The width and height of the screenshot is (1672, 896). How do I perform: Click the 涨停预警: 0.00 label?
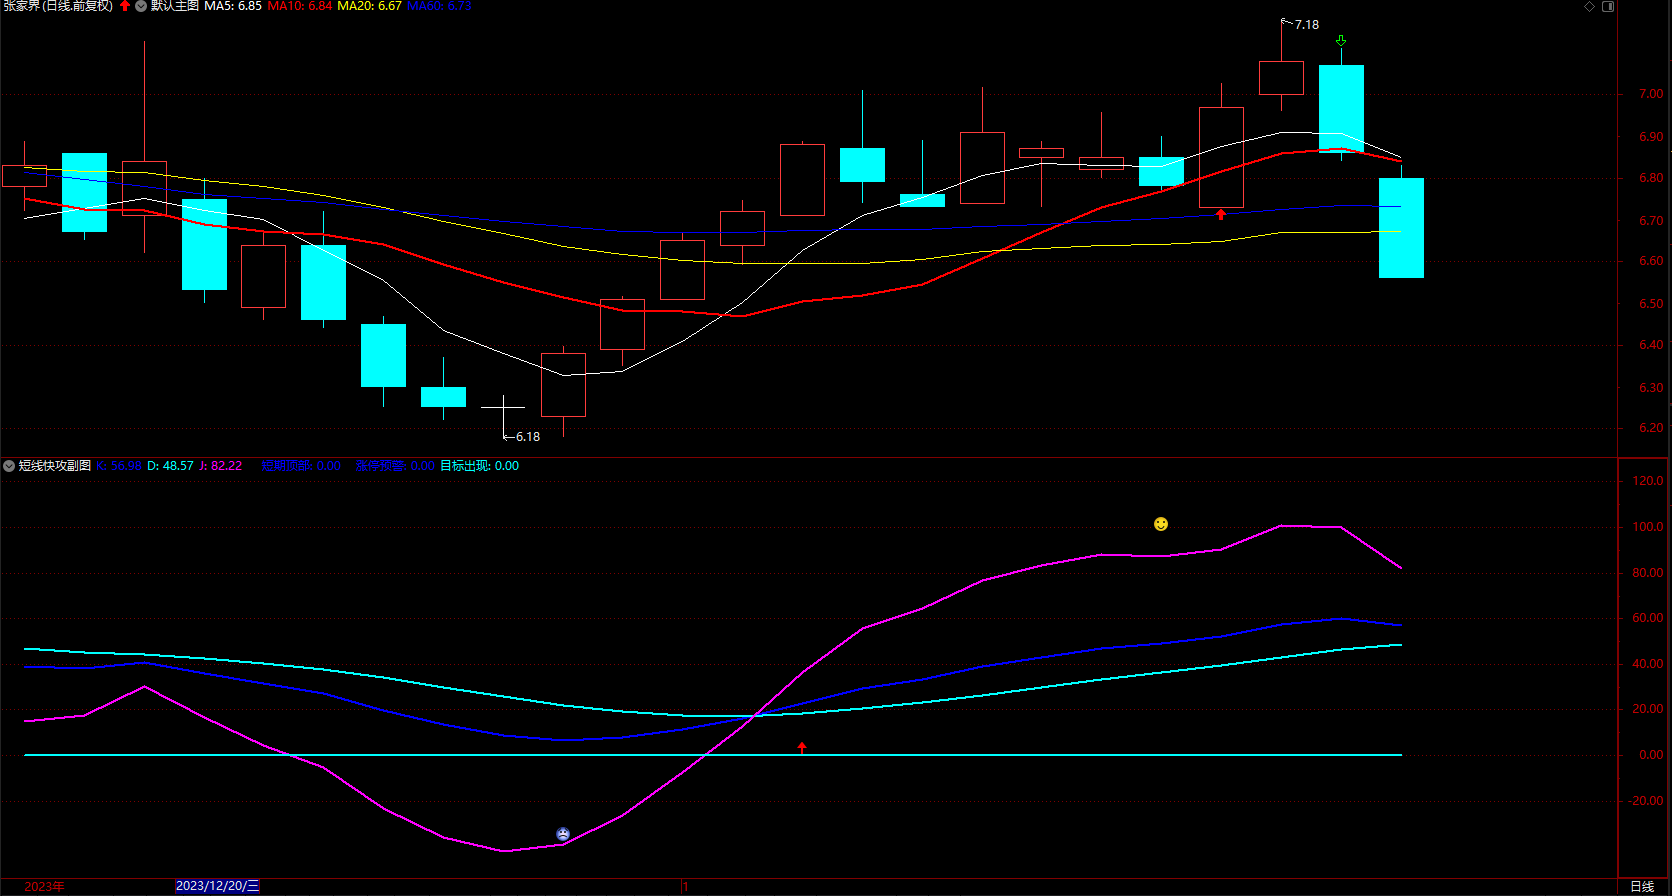coord(395,466)
